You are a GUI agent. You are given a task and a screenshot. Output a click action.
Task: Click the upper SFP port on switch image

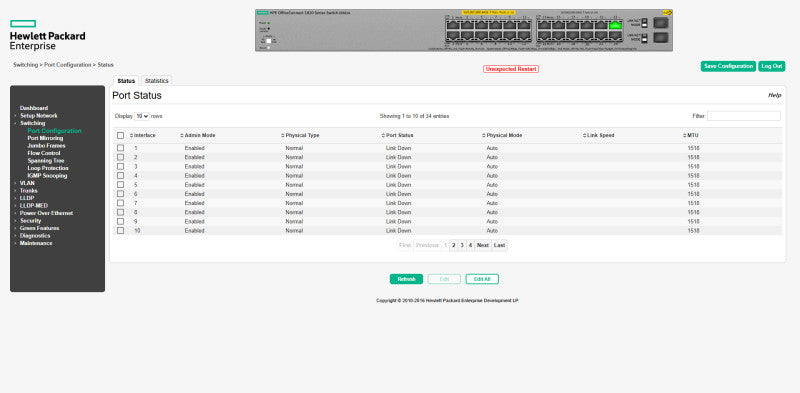click(661, 23)
